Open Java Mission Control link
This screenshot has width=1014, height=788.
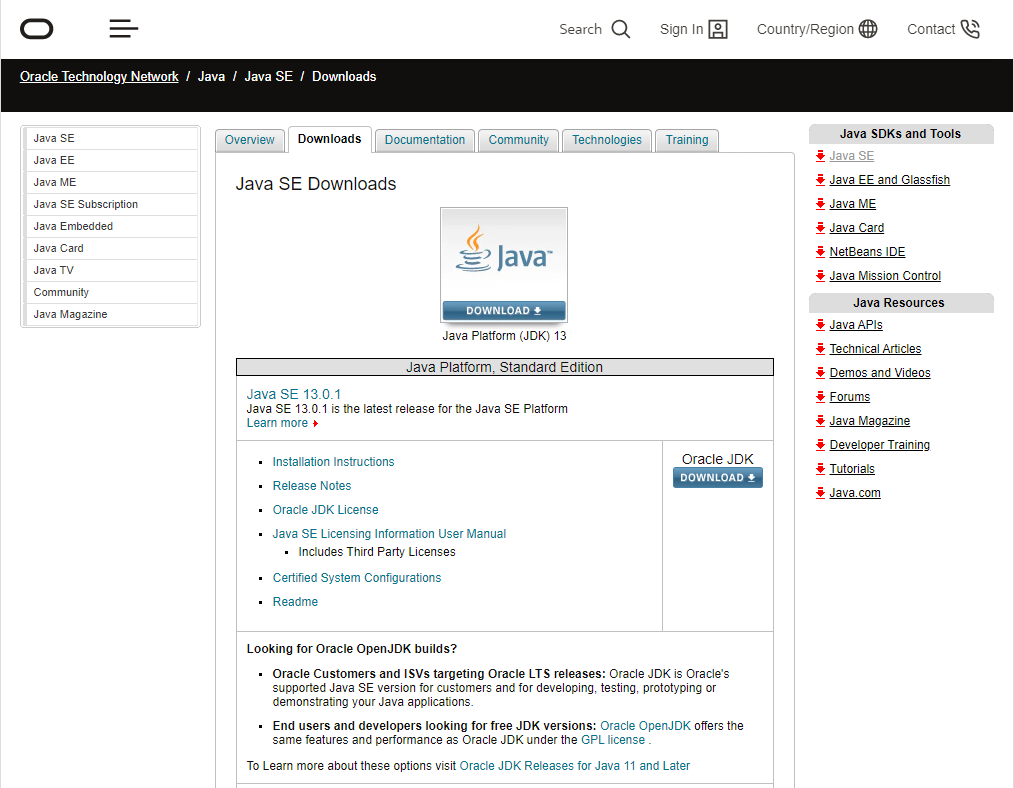pos(885,275)
